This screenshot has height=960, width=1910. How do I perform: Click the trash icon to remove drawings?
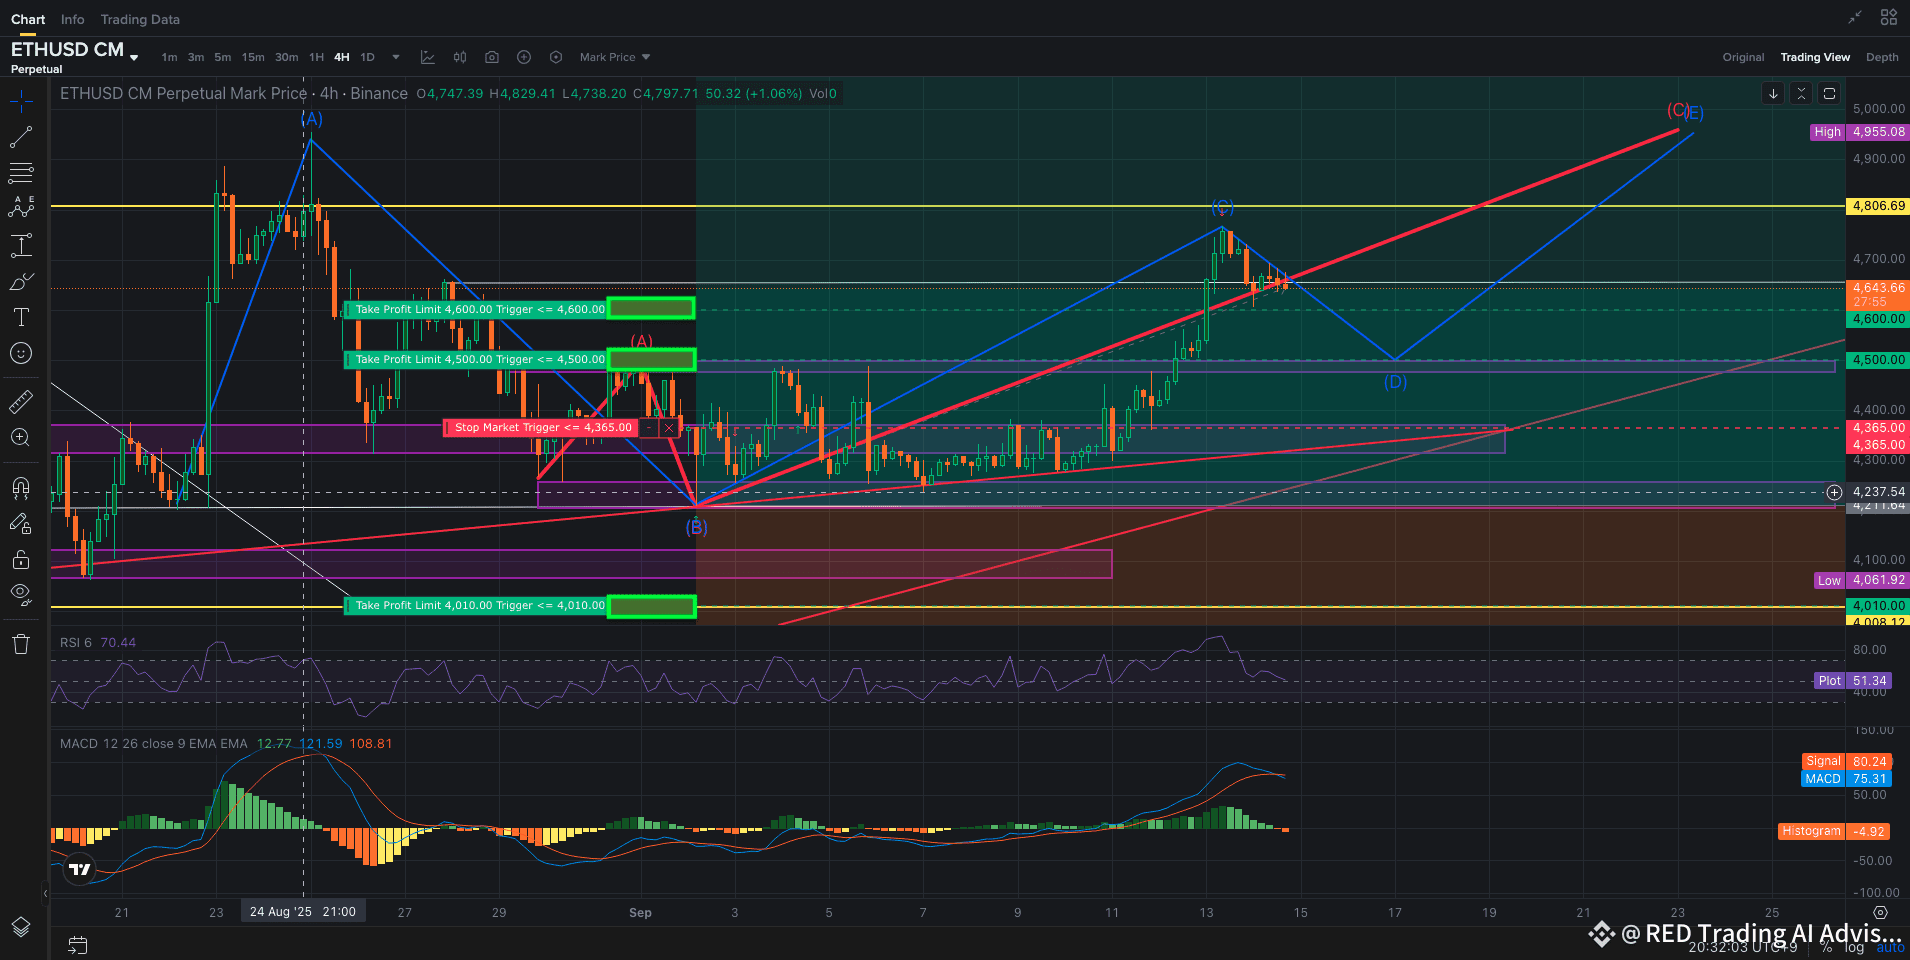pyautogui.click(x=21, y=644)
